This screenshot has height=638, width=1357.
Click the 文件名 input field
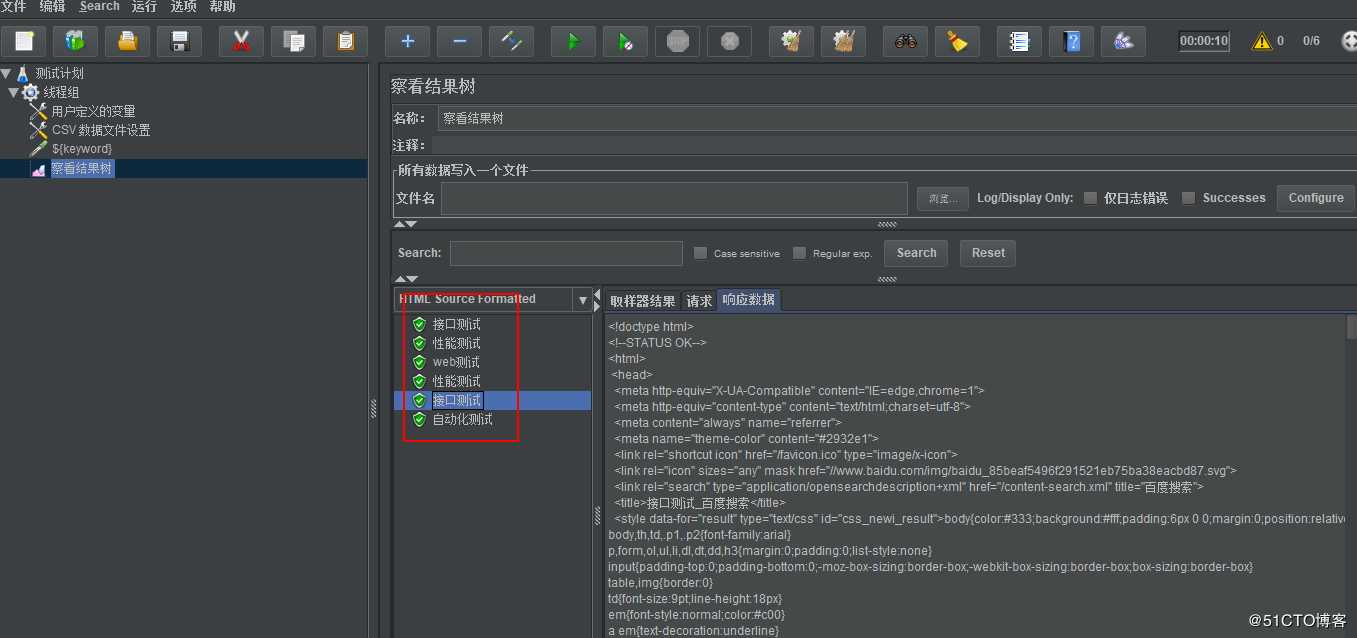click(x=674, y=198)
